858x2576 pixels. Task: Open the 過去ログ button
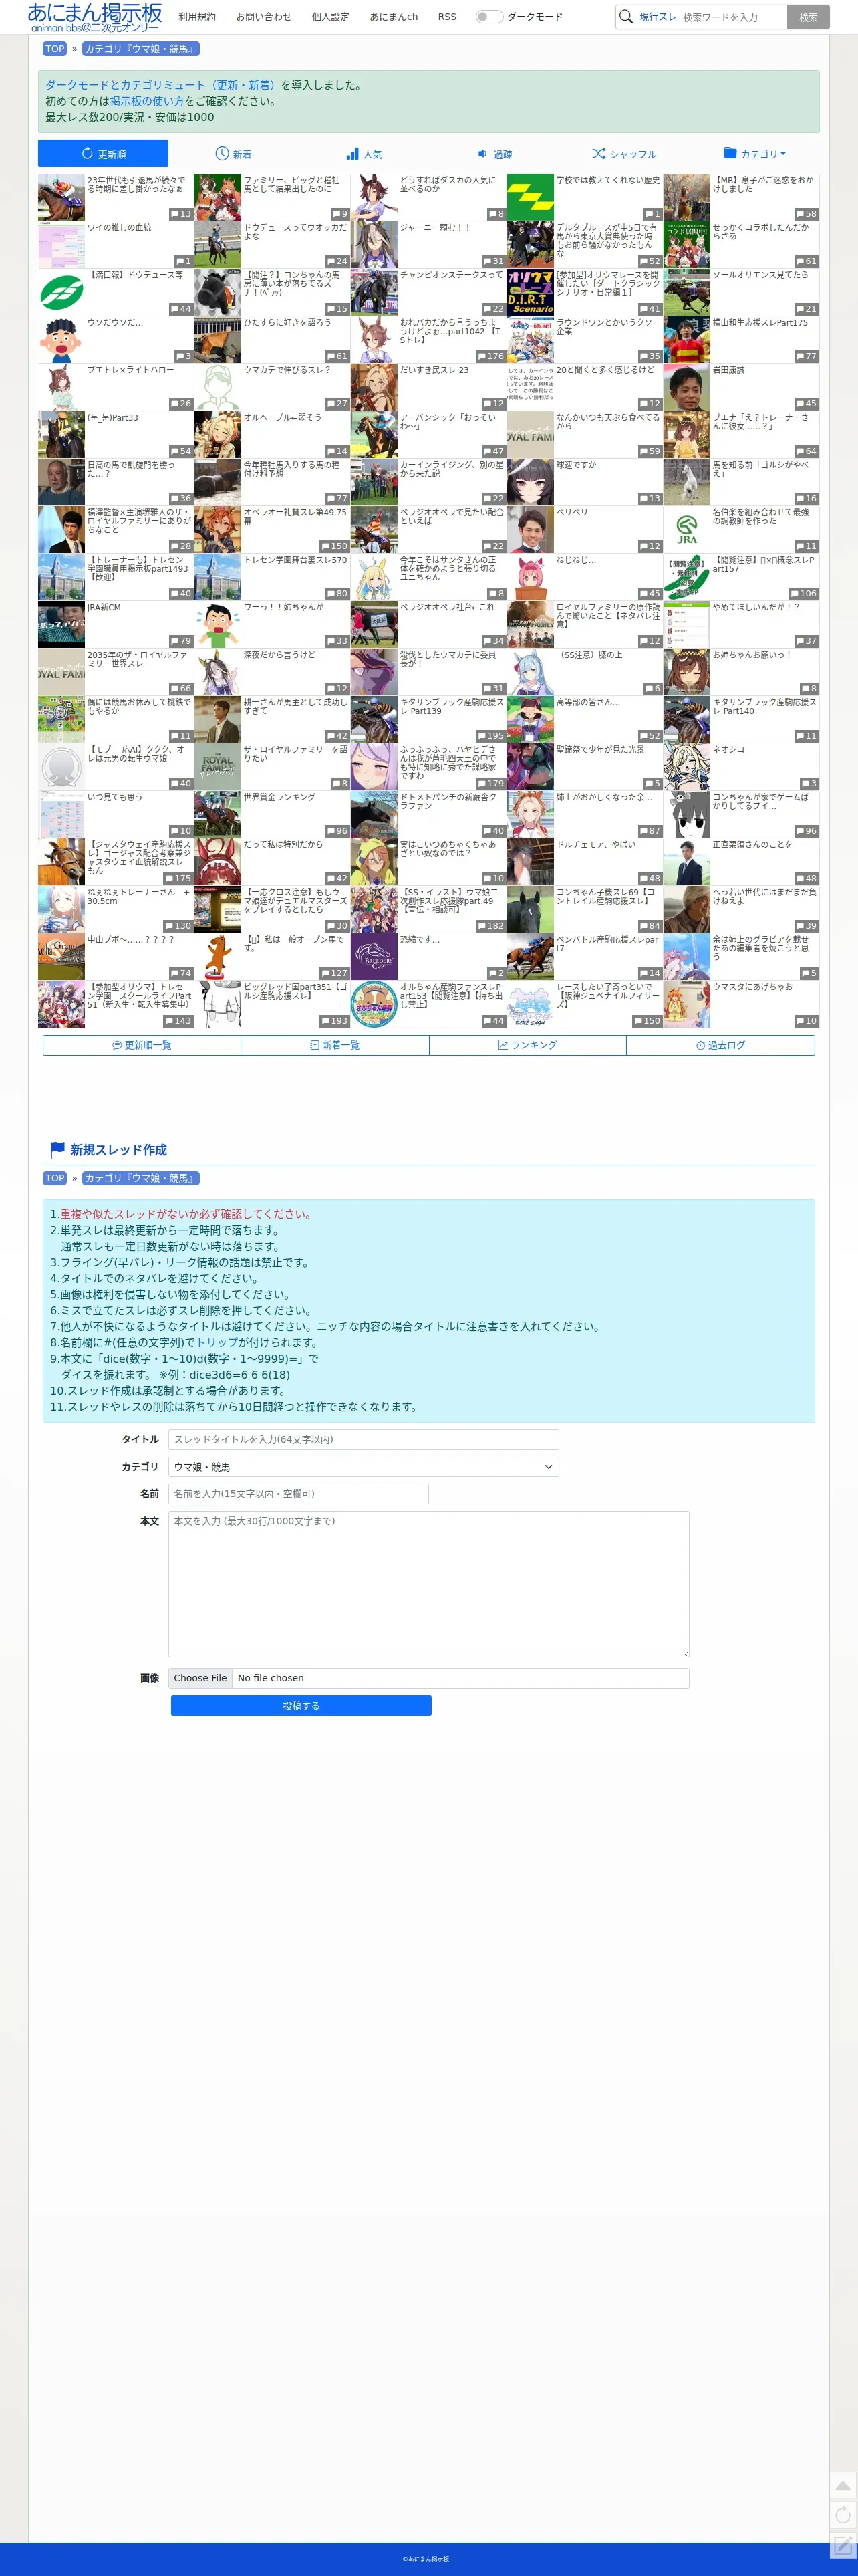720,1045
